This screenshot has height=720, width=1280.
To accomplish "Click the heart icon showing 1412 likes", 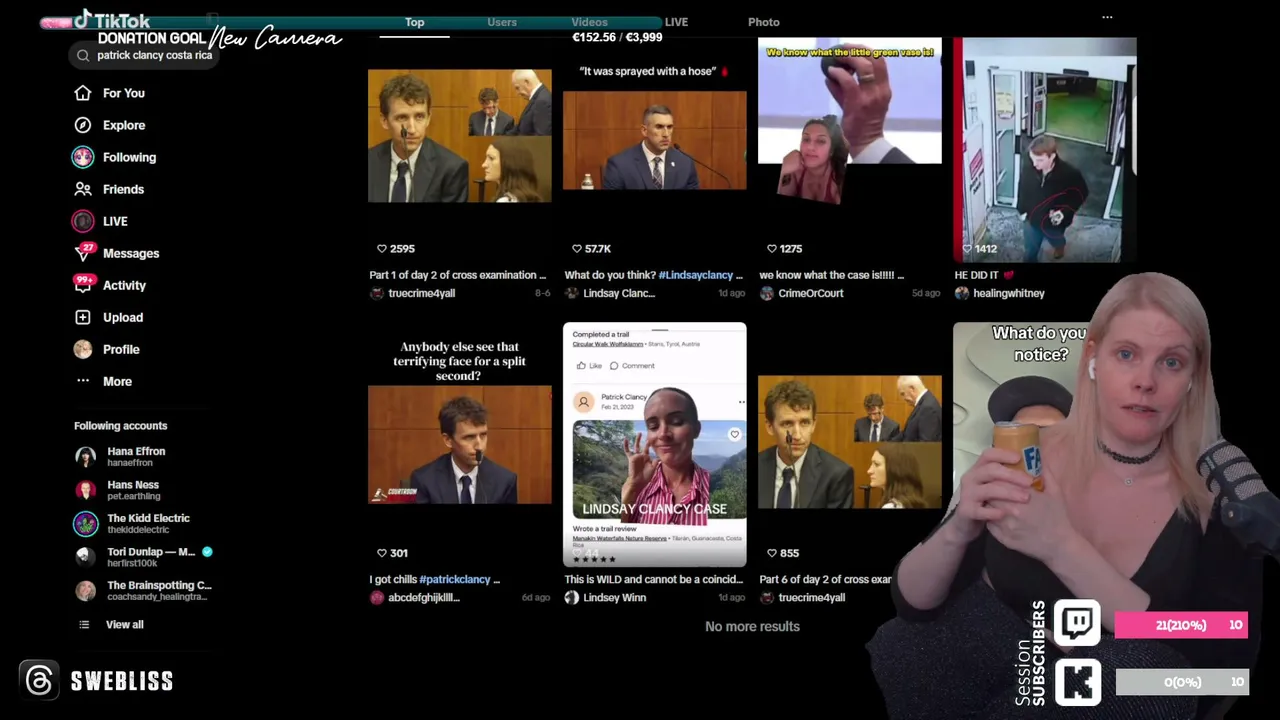I will point(966,248).
